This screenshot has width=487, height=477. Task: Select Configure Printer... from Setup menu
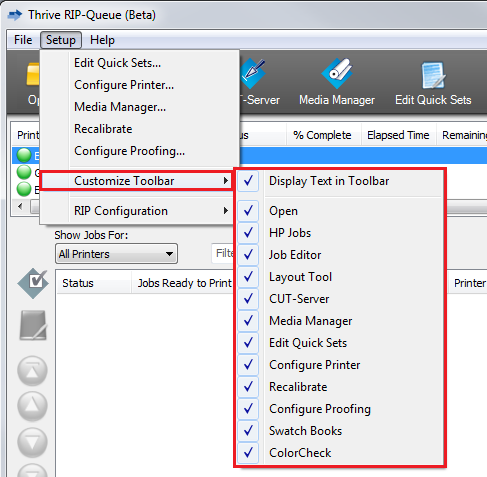click(x=124, y=85)
